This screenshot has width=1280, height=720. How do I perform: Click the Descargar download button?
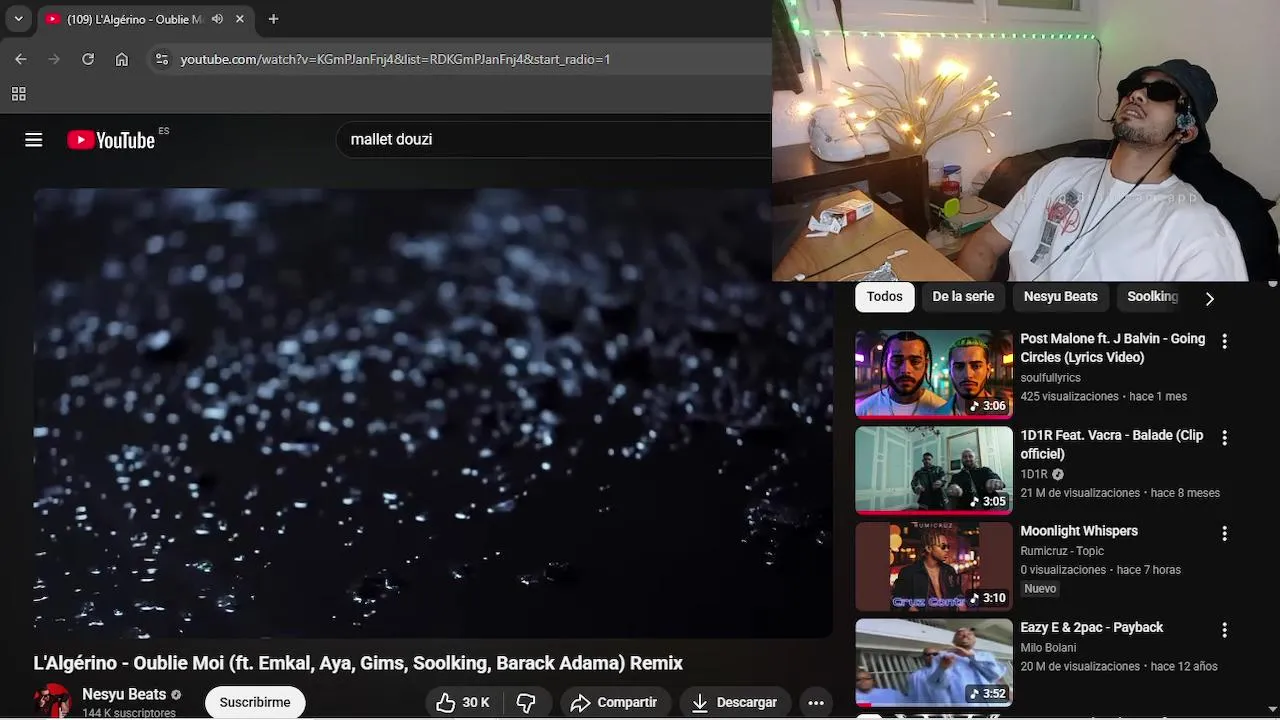(x=734, y=703)
